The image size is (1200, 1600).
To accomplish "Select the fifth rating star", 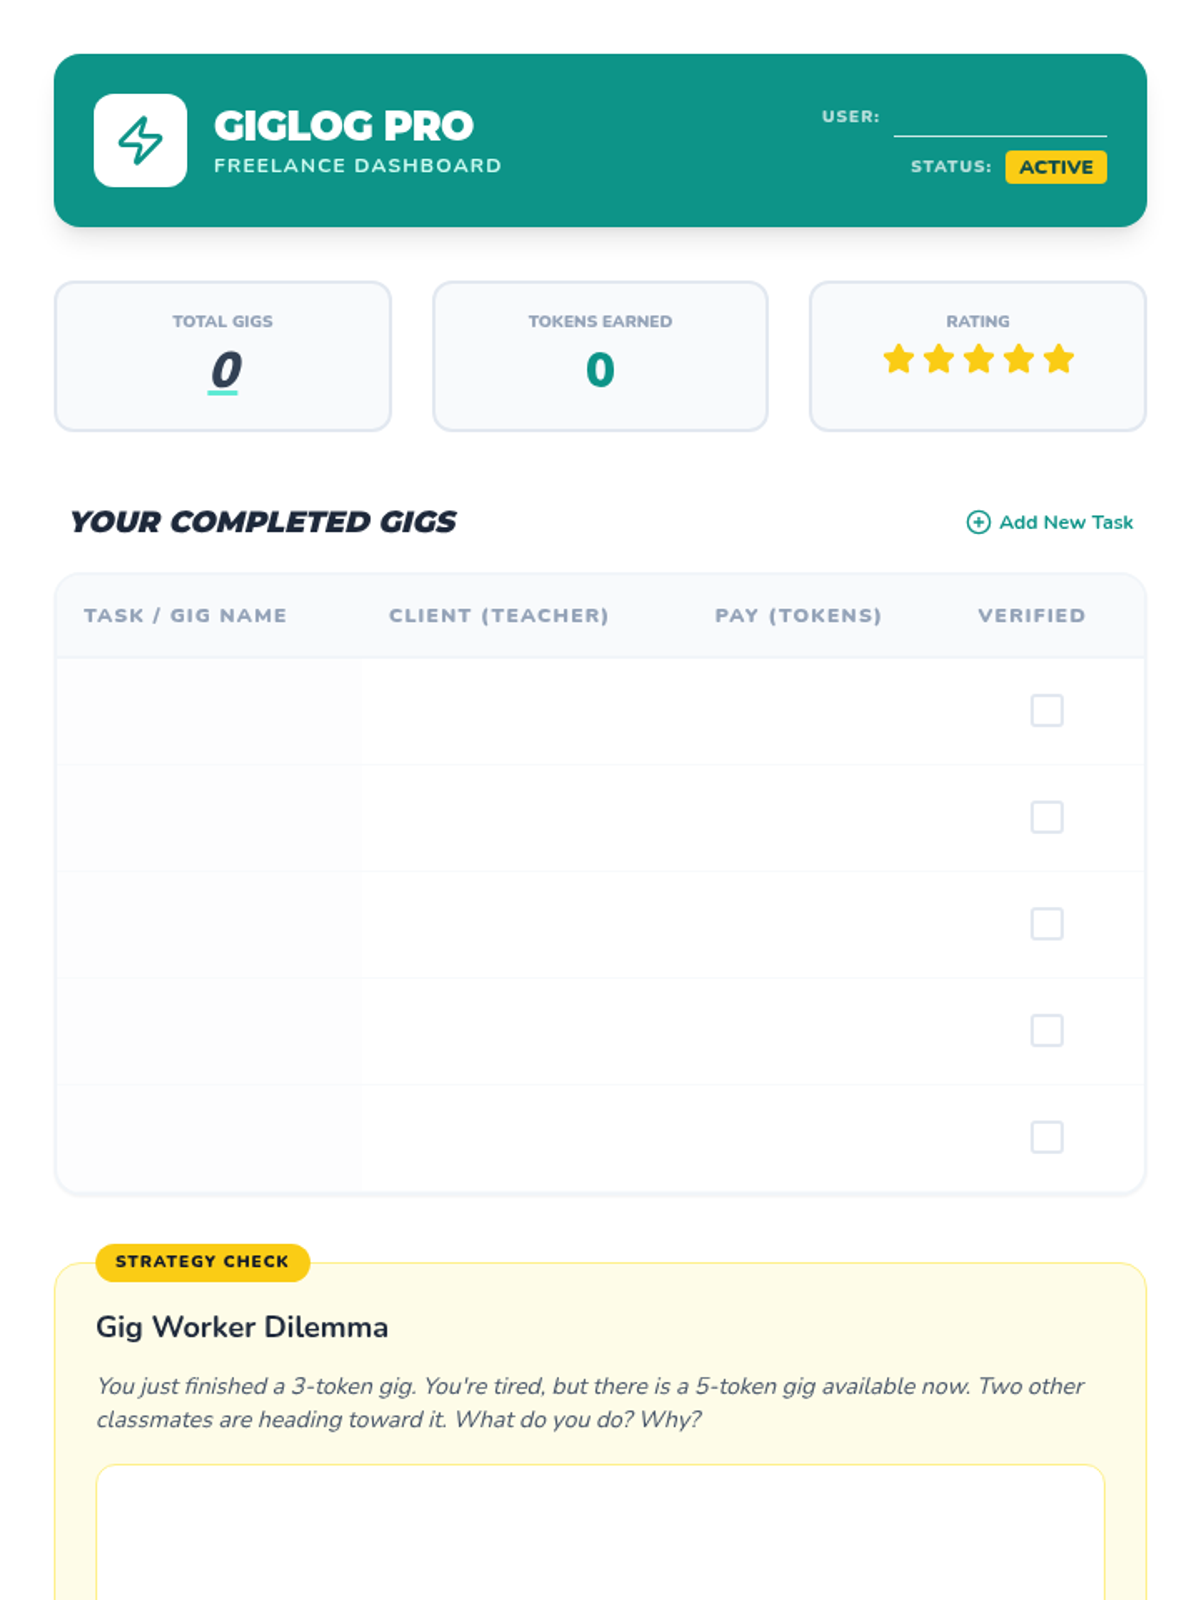I will click(1058, 358).
